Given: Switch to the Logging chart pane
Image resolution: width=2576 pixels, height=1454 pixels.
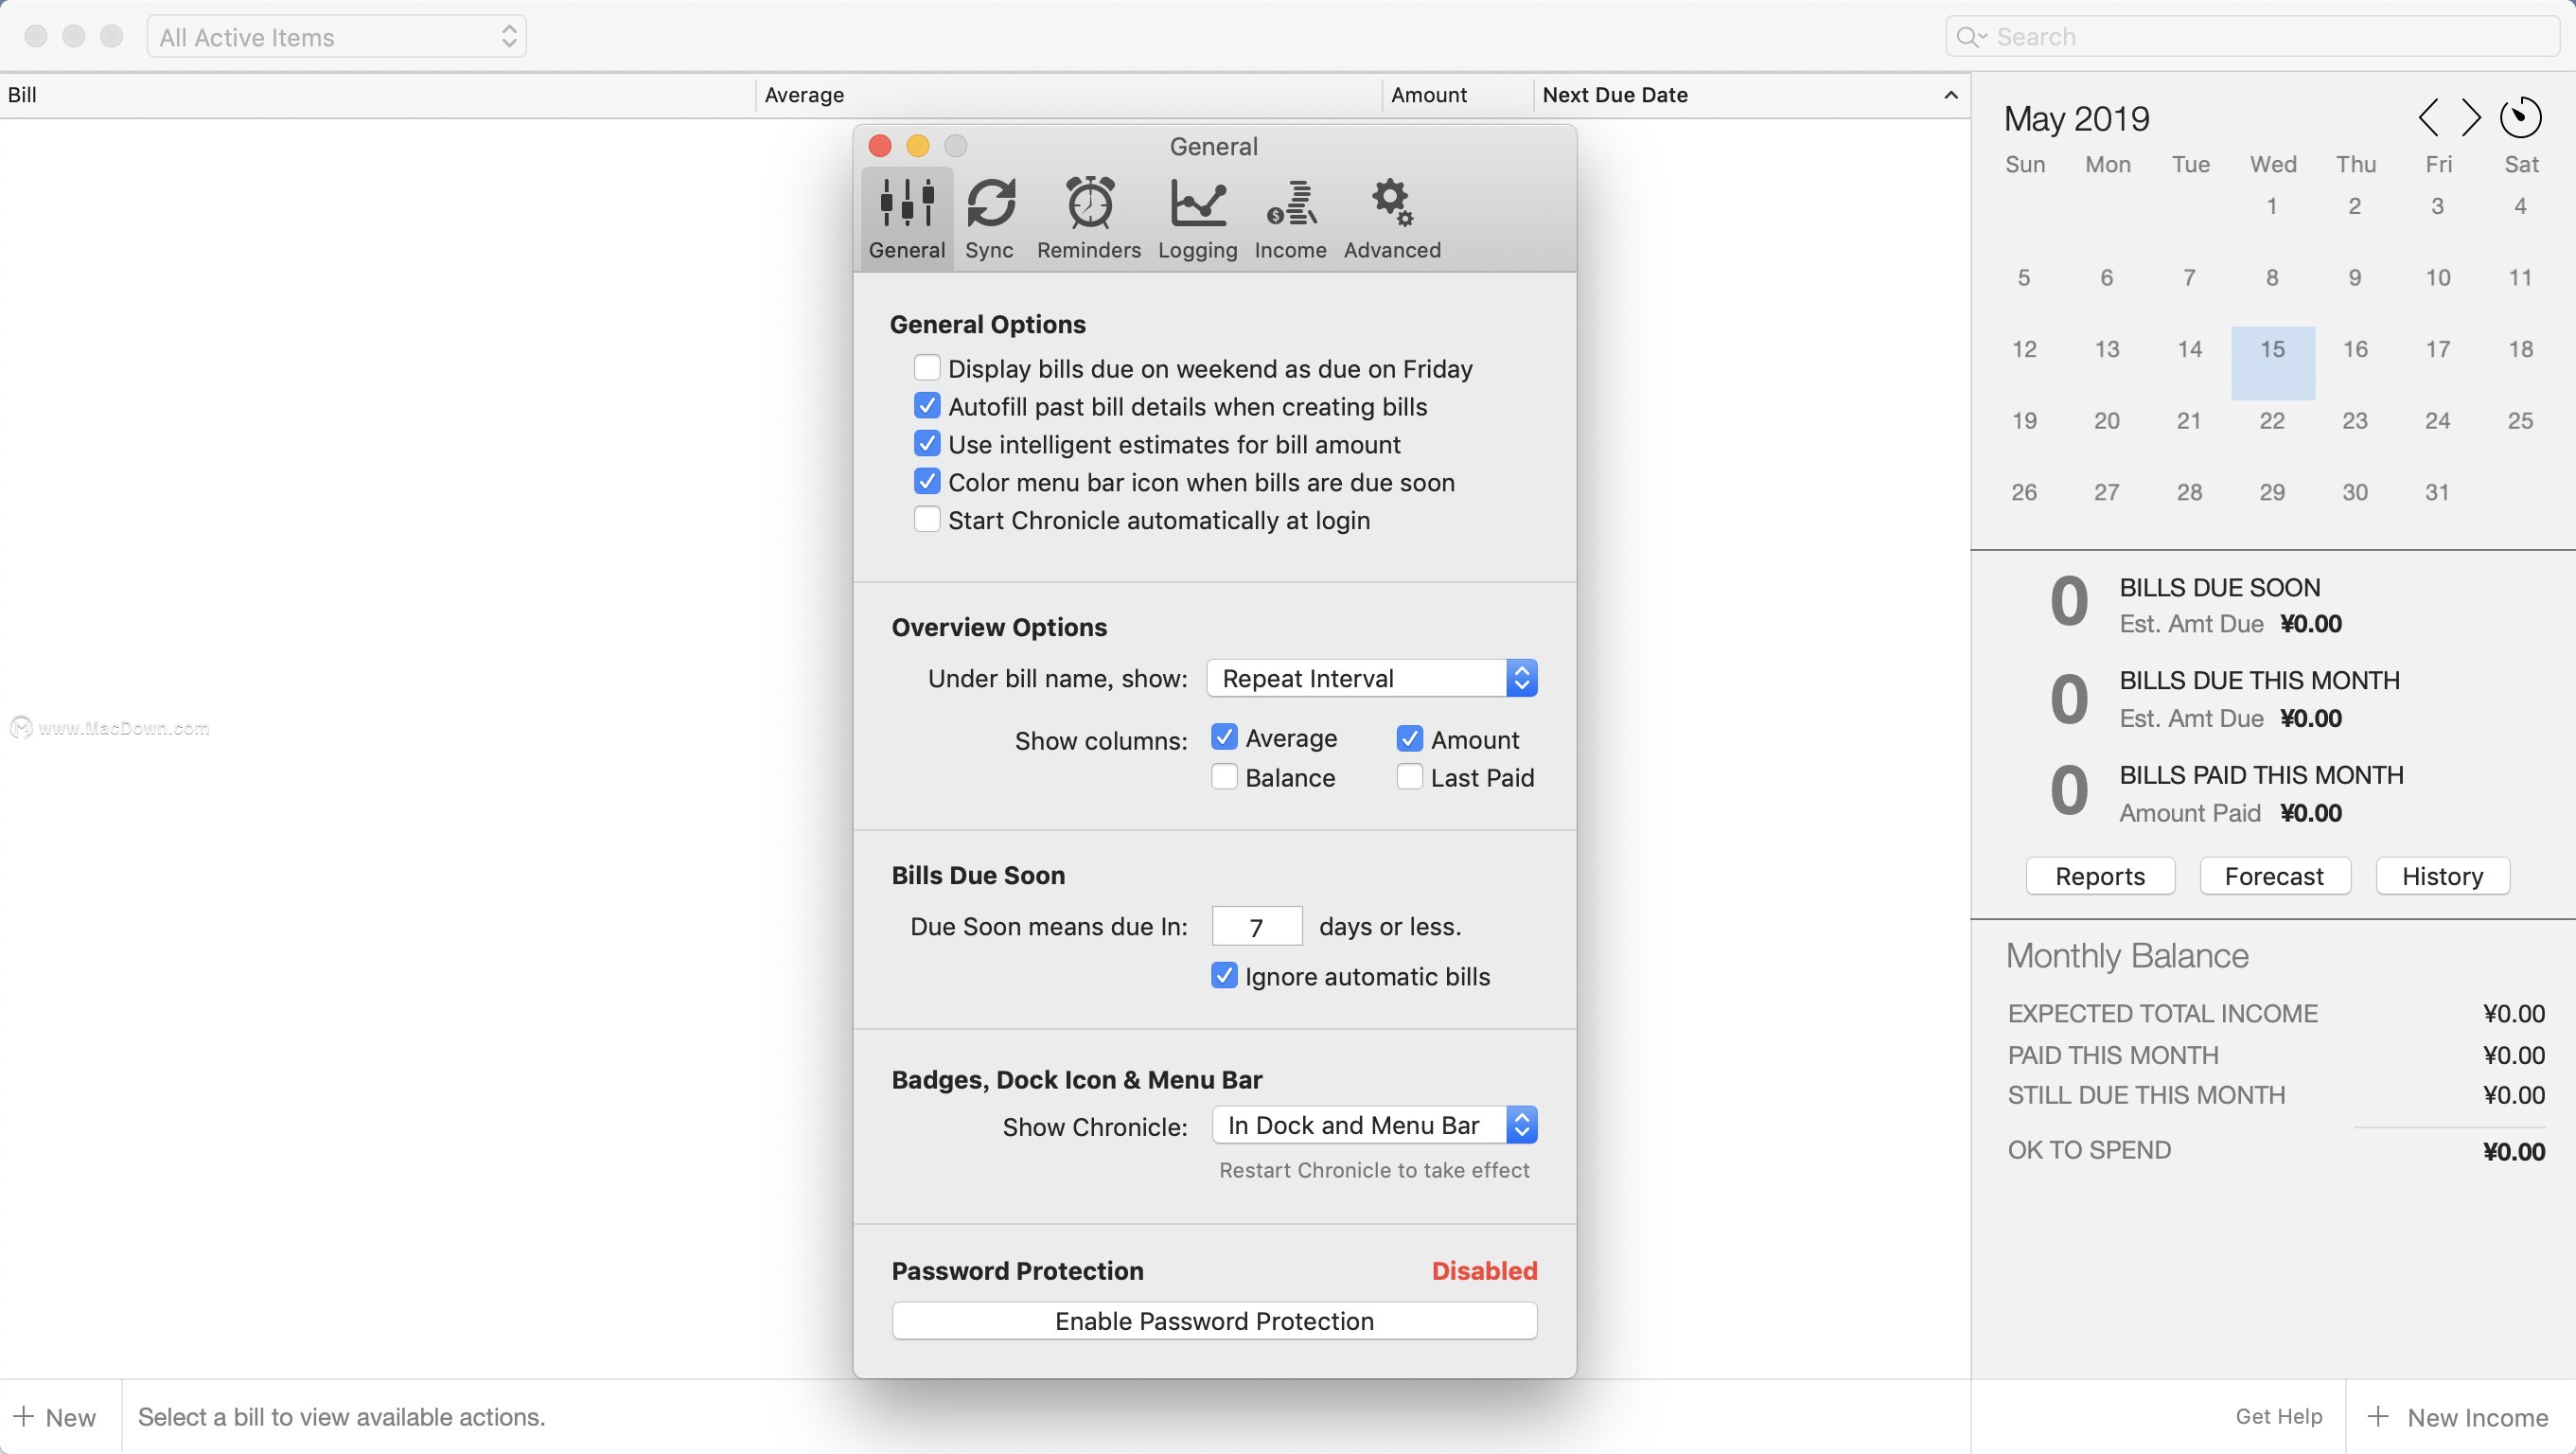Looking at the screenshot, I should 1197,218.
